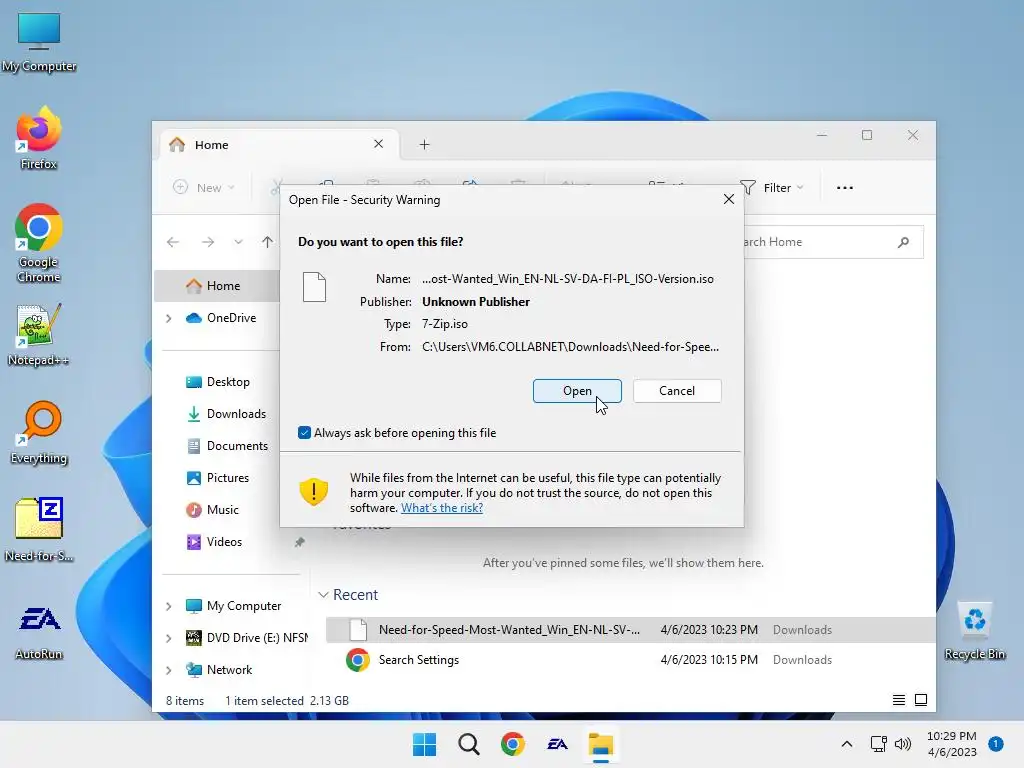Close the Security Warning dialog

click(x=729, y=199)
